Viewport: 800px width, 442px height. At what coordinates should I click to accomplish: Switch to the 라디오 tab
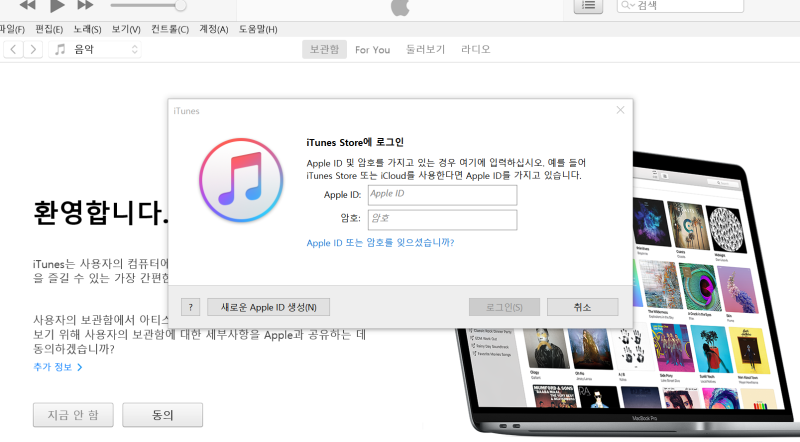pos(476,50)
